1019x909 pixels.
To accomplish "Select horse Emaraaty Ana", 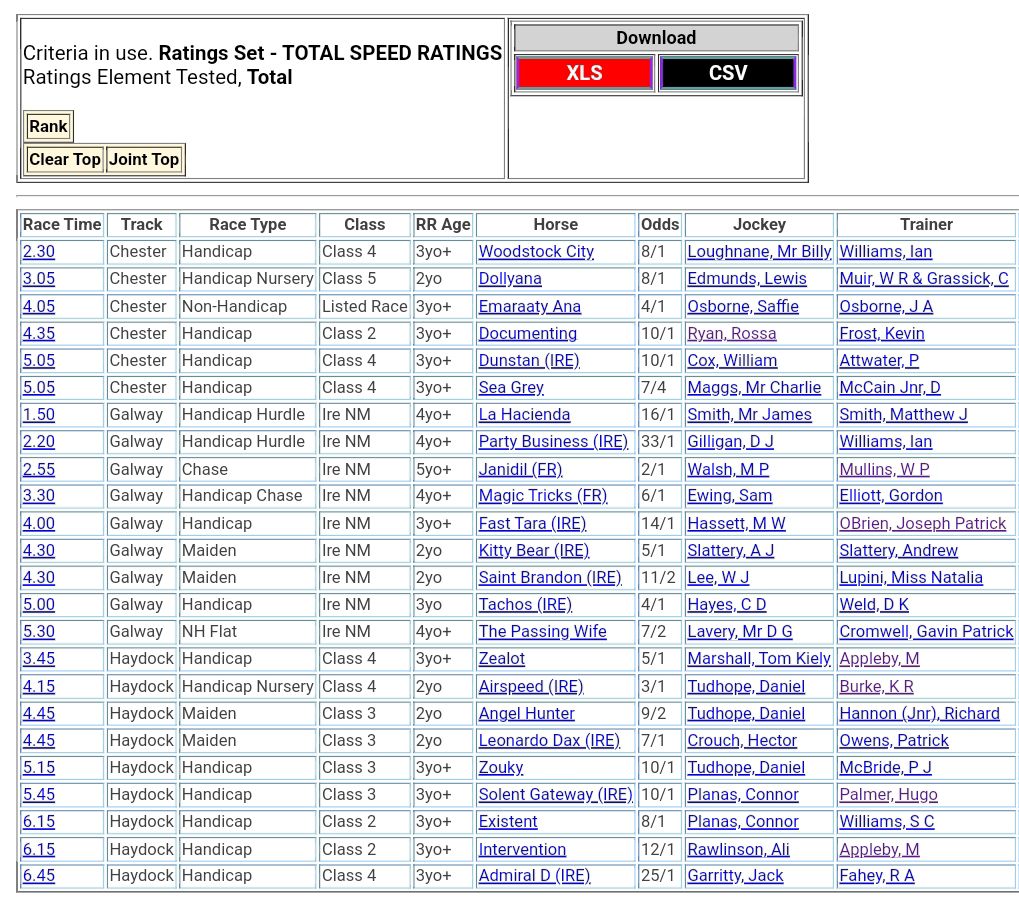I will (x=529, y=307).
